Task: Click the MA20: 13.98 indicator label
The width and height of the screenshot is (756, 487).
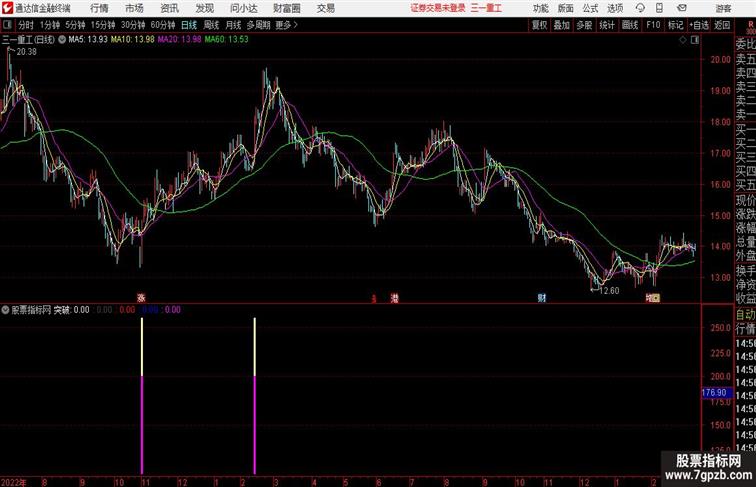Action: coord(179,39)
